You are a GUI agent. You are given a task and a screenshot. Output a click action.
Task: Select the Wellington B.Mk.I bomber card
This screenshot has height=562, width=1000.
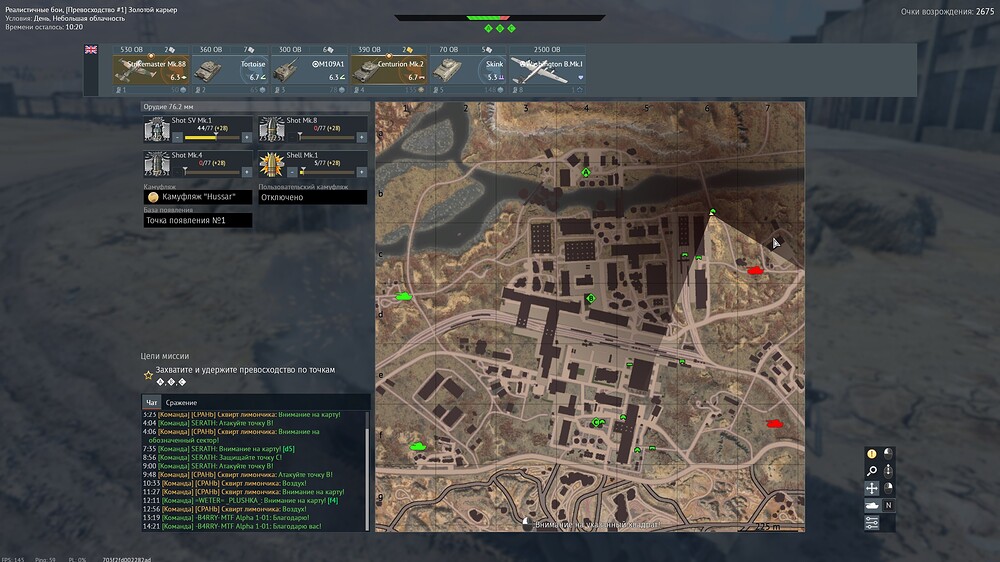coord(547,70)
